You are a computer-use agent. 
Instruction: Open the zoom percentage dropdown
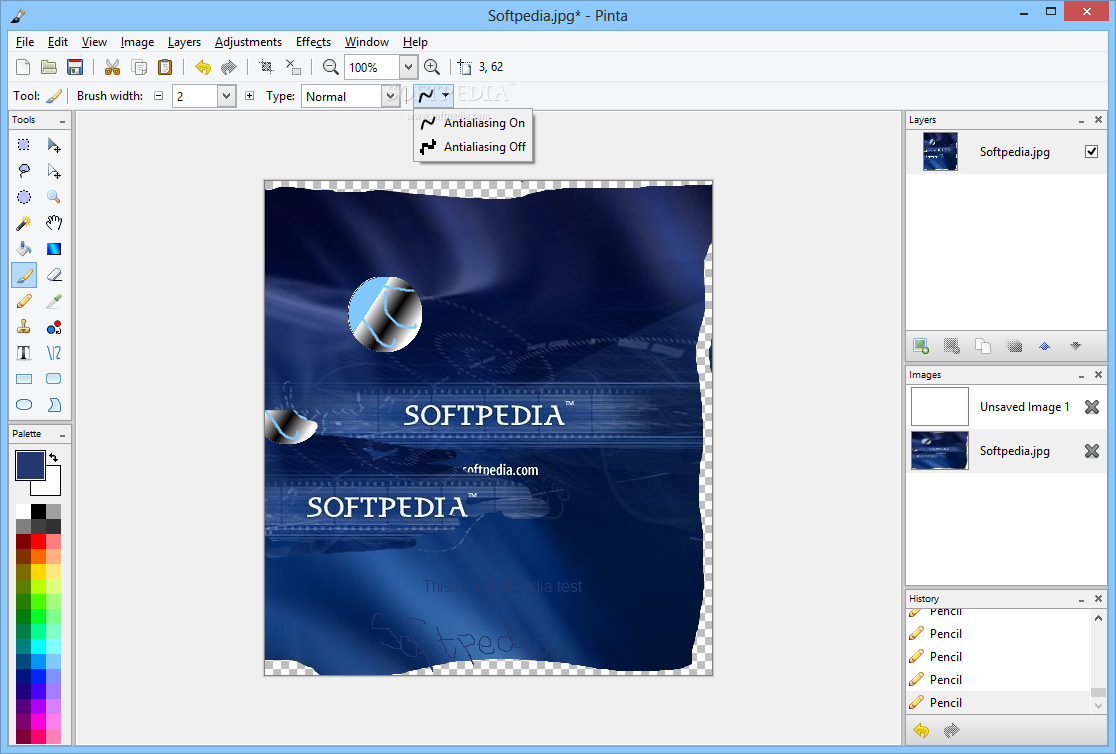(x=408, y=67)
